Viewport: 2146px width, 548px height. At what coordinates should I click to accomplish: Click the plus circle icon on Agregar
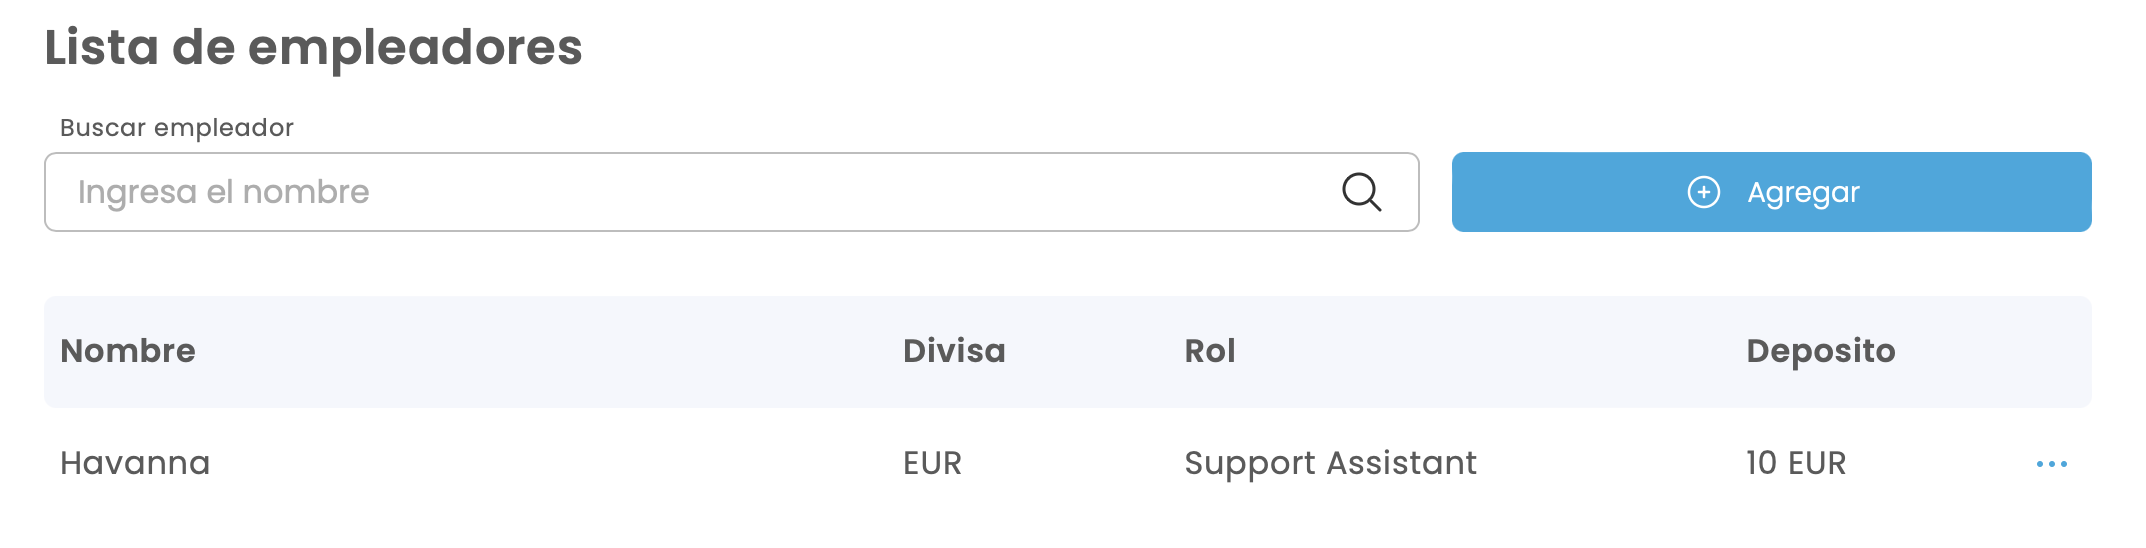click(1703, 192)
